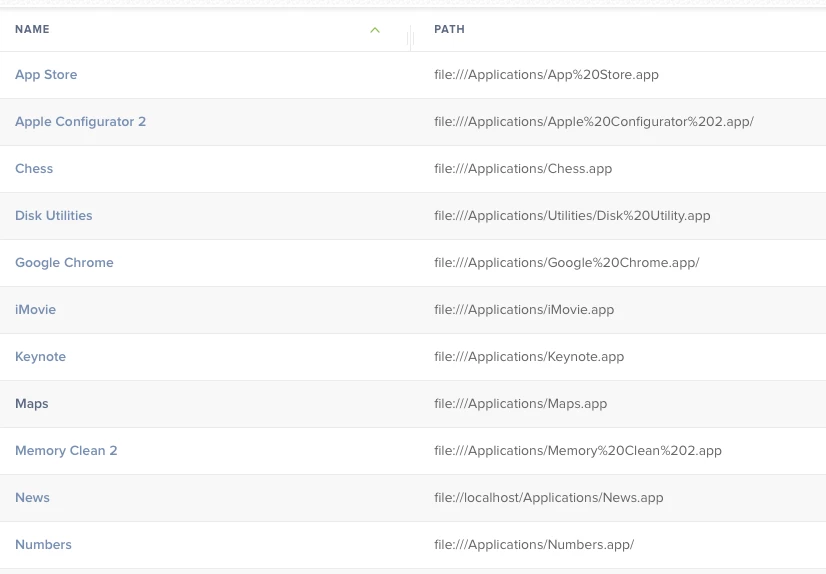The width and height of the screenshot is (826, 574).
Task: Click the Memory Clean 2 link
Action: [66, 451]
